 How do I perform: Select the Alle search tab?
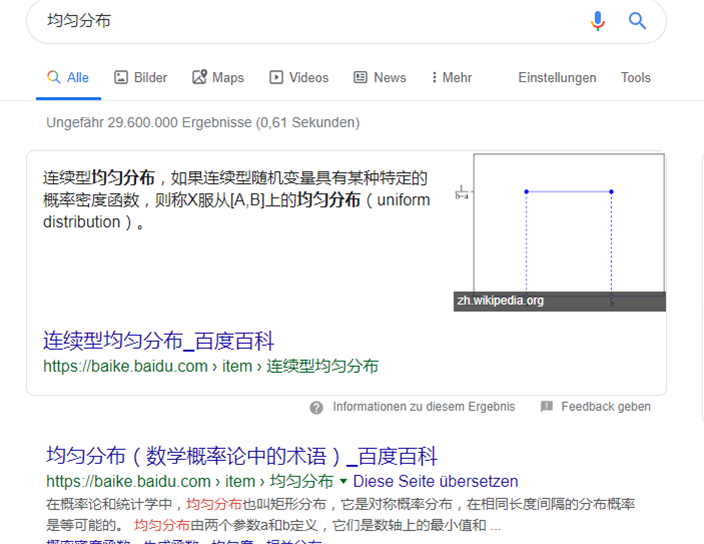coord(68,78)
